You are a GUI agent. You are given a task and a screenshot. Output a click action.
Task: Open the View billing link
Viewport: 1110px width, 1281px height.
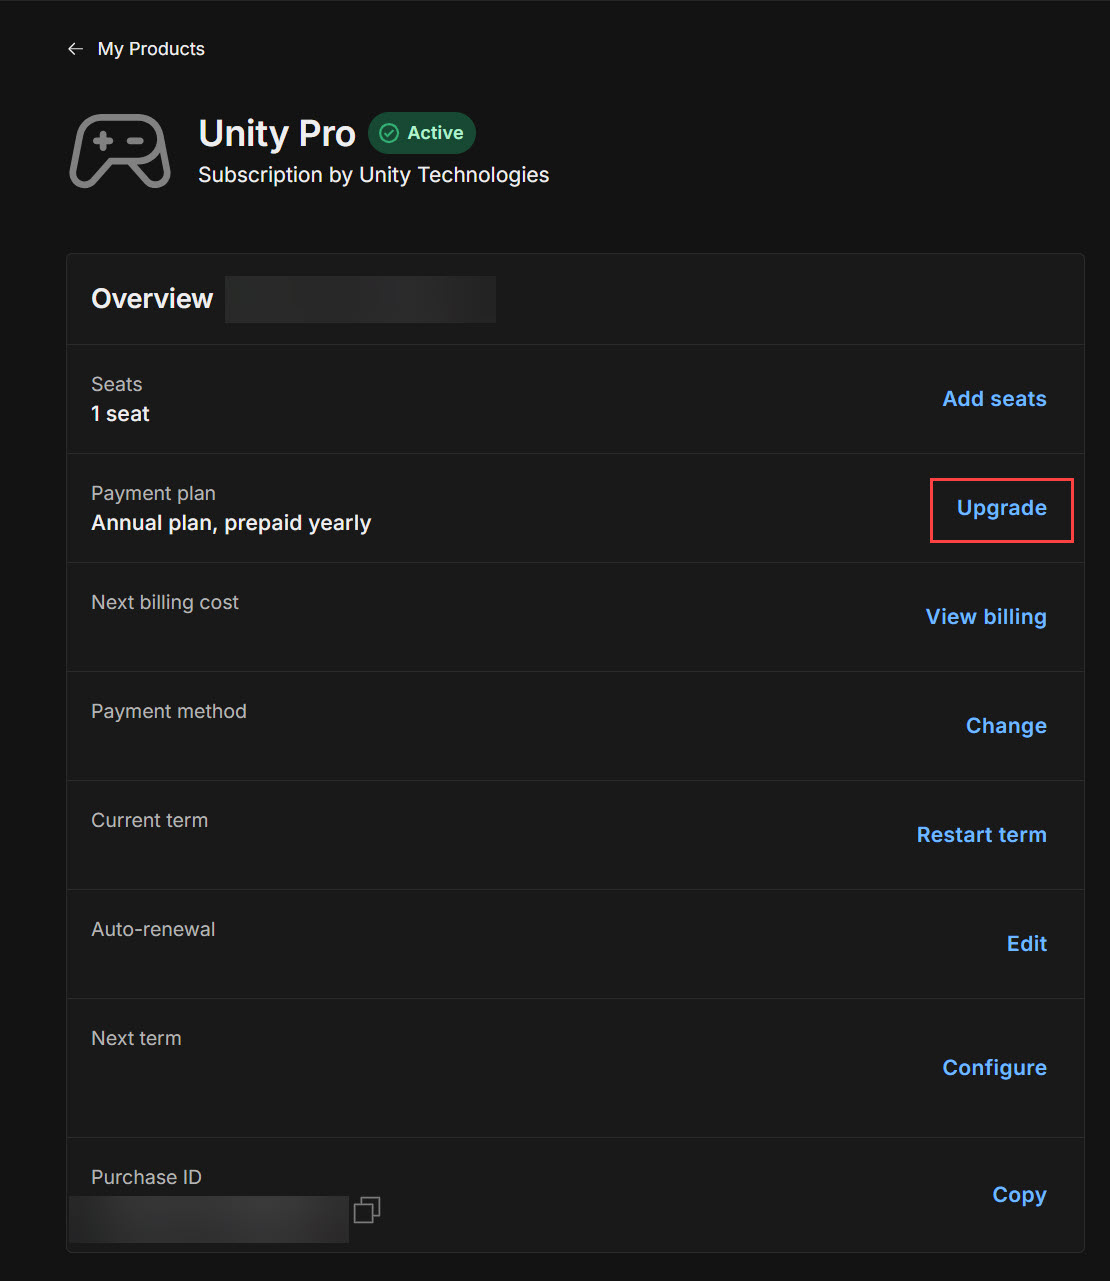[x=986, y=617]
